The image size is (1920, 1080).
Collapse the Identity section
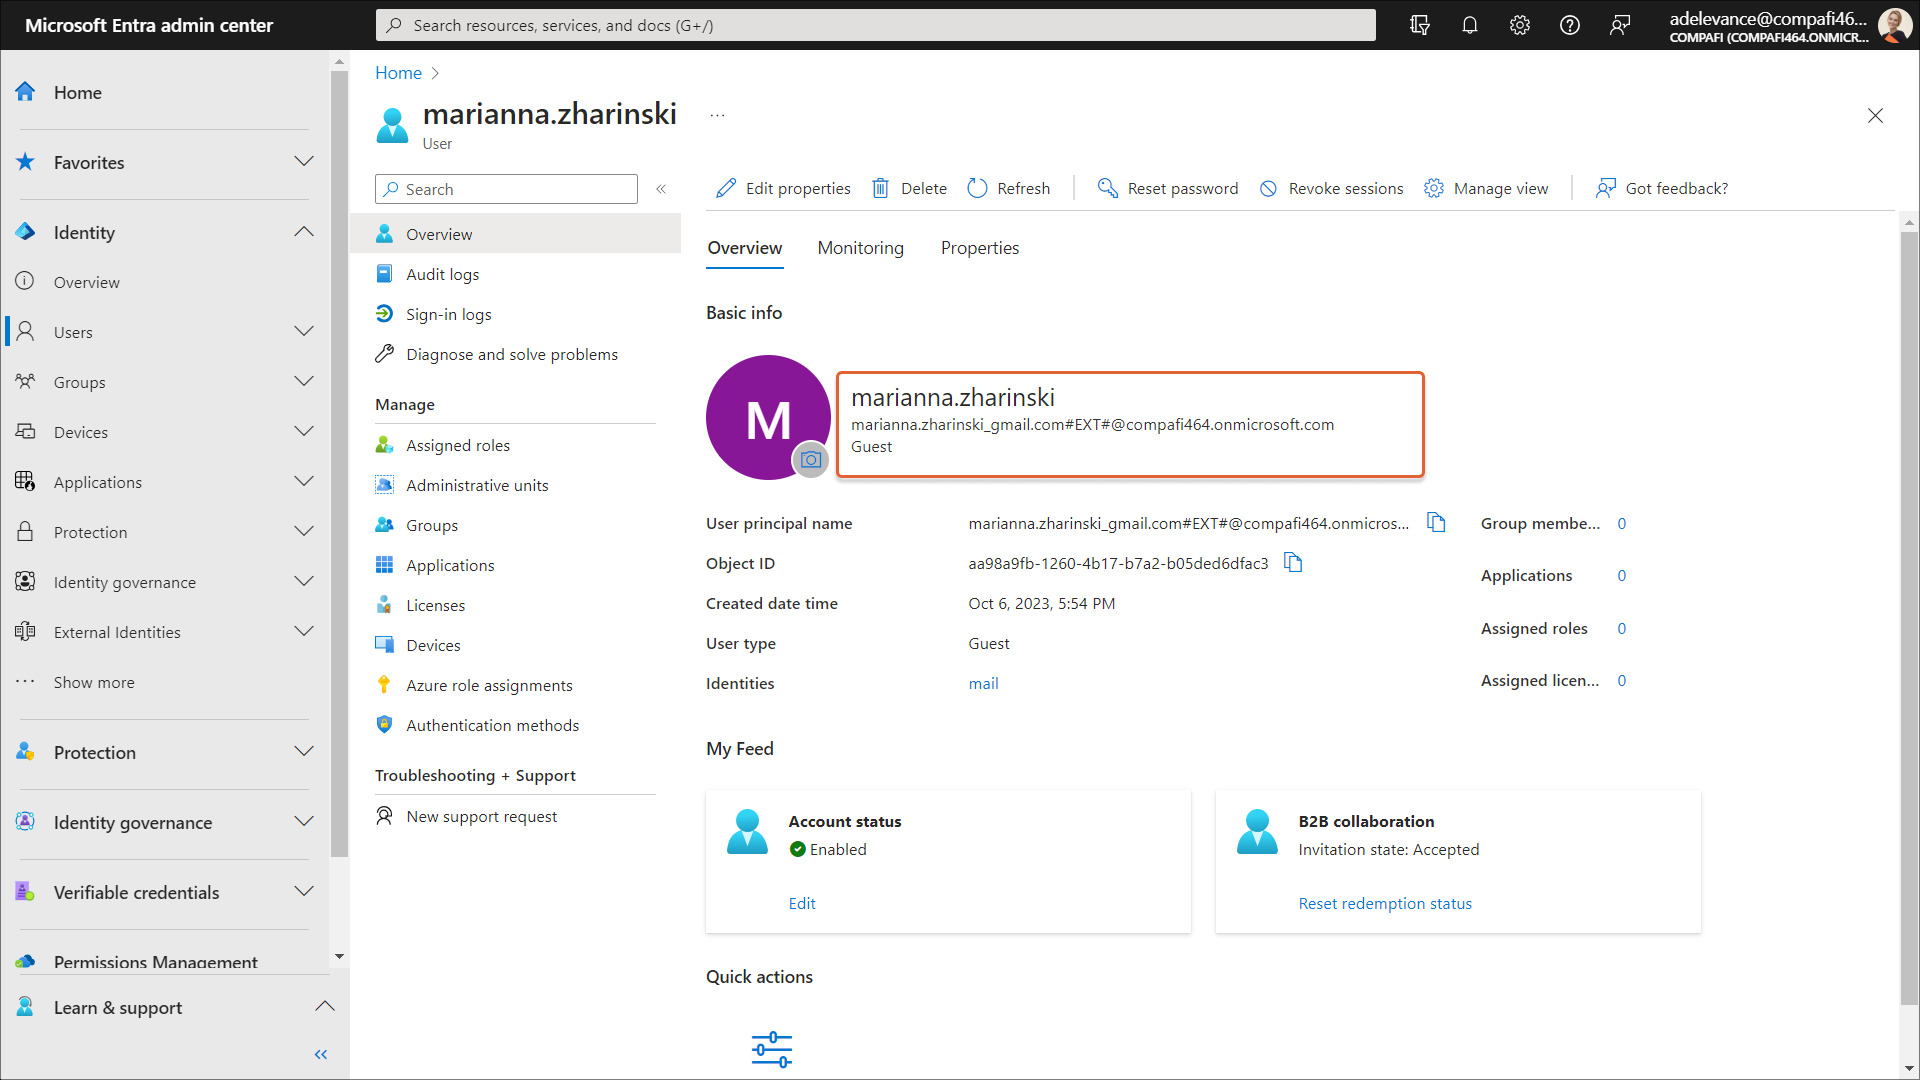(x=304, y=232)
